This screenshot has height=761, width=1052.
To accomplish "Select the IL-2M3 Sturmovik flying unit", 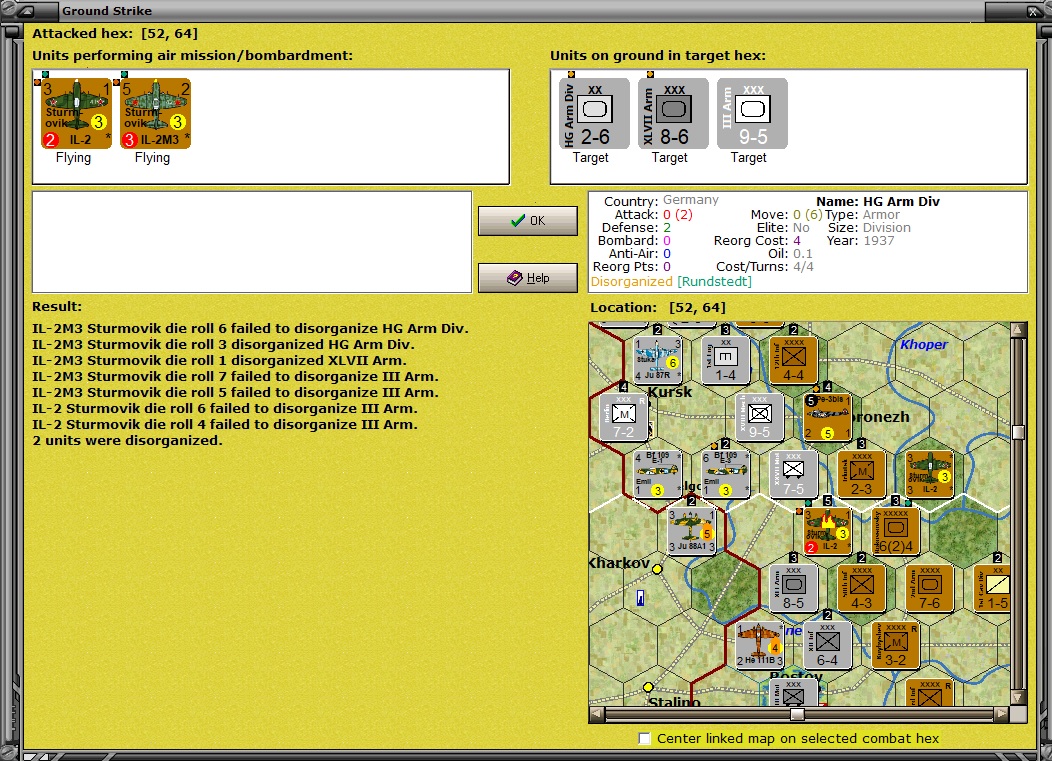I will click(156, 113).
